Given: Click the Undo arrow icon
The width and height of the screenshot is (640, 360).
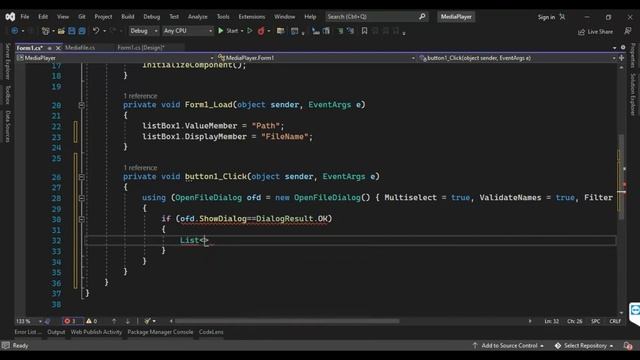Looking at the screenshot, I should point(96,31).
